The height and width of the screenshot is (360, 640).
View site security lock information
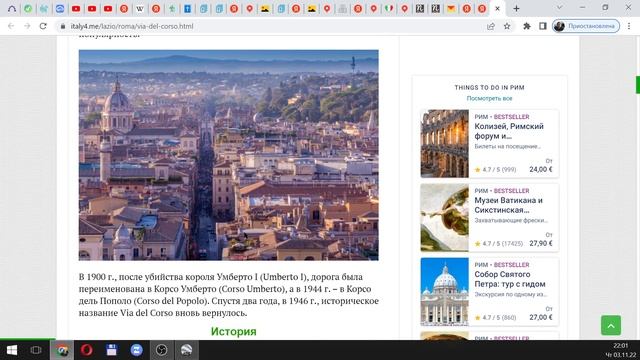tap(62, 26)
